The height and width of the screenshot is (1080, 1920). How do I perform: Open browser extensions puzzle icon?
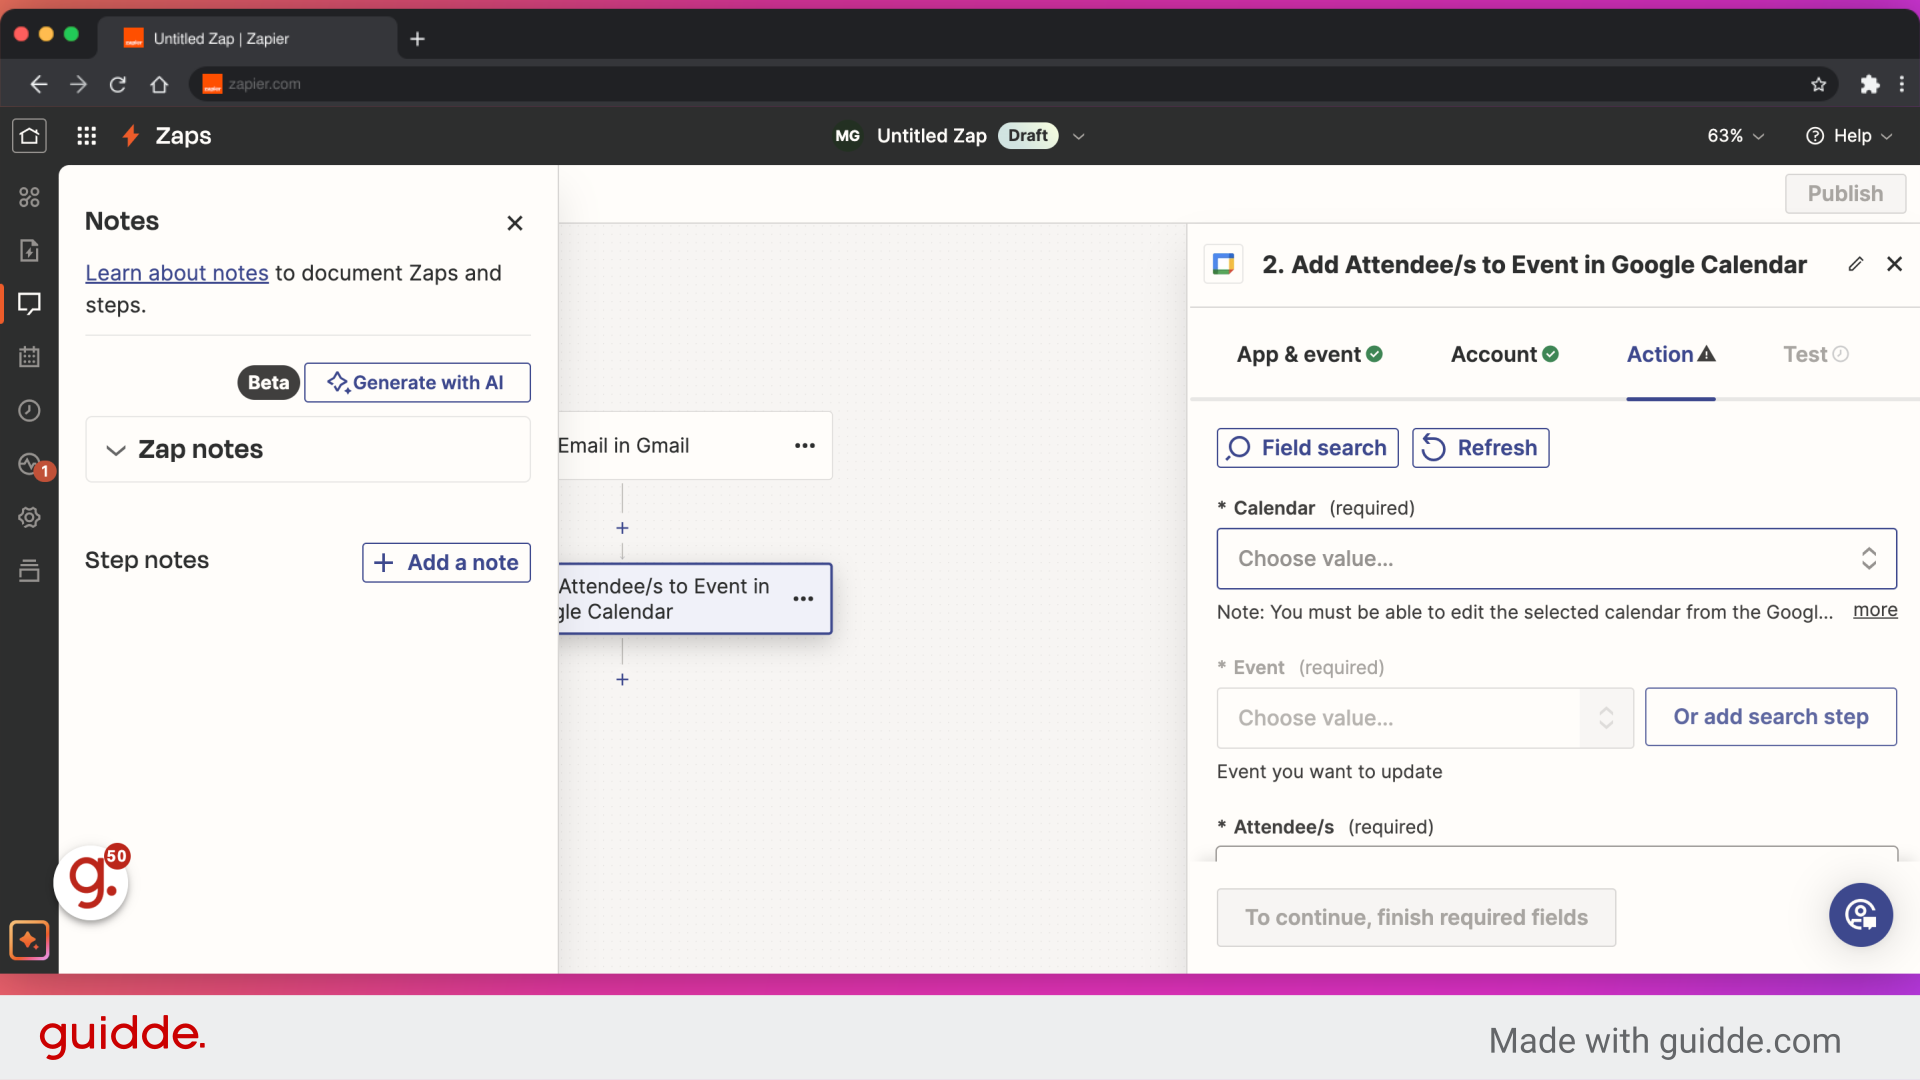(1869, 84)
